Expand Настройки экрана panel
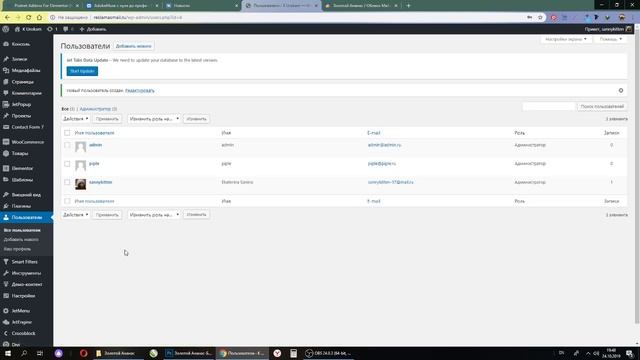This screenshot has height=360, width=640. click(566, 39)
